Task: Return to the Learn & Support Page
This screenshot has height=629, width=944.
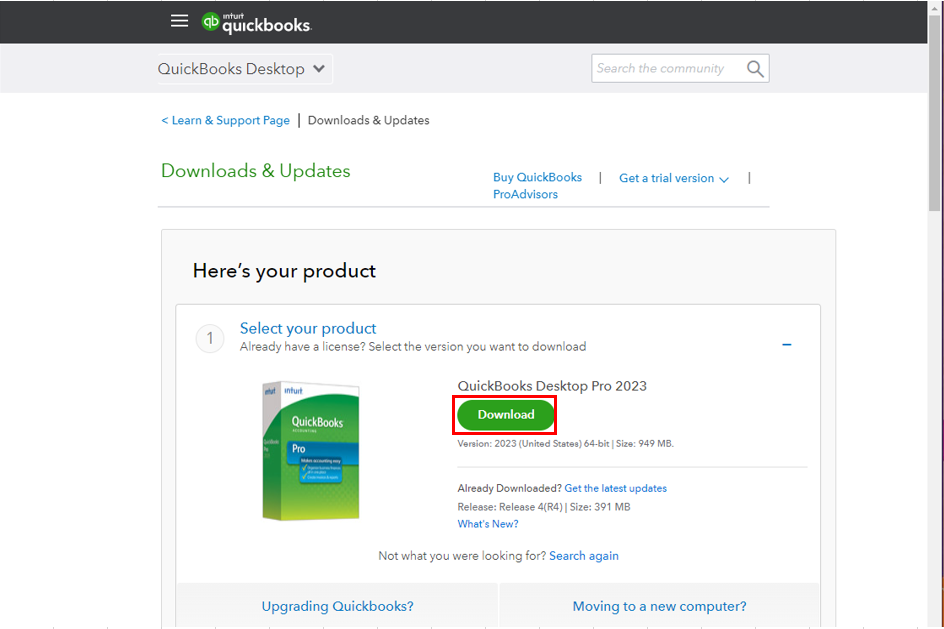Action: pos(224,120)
